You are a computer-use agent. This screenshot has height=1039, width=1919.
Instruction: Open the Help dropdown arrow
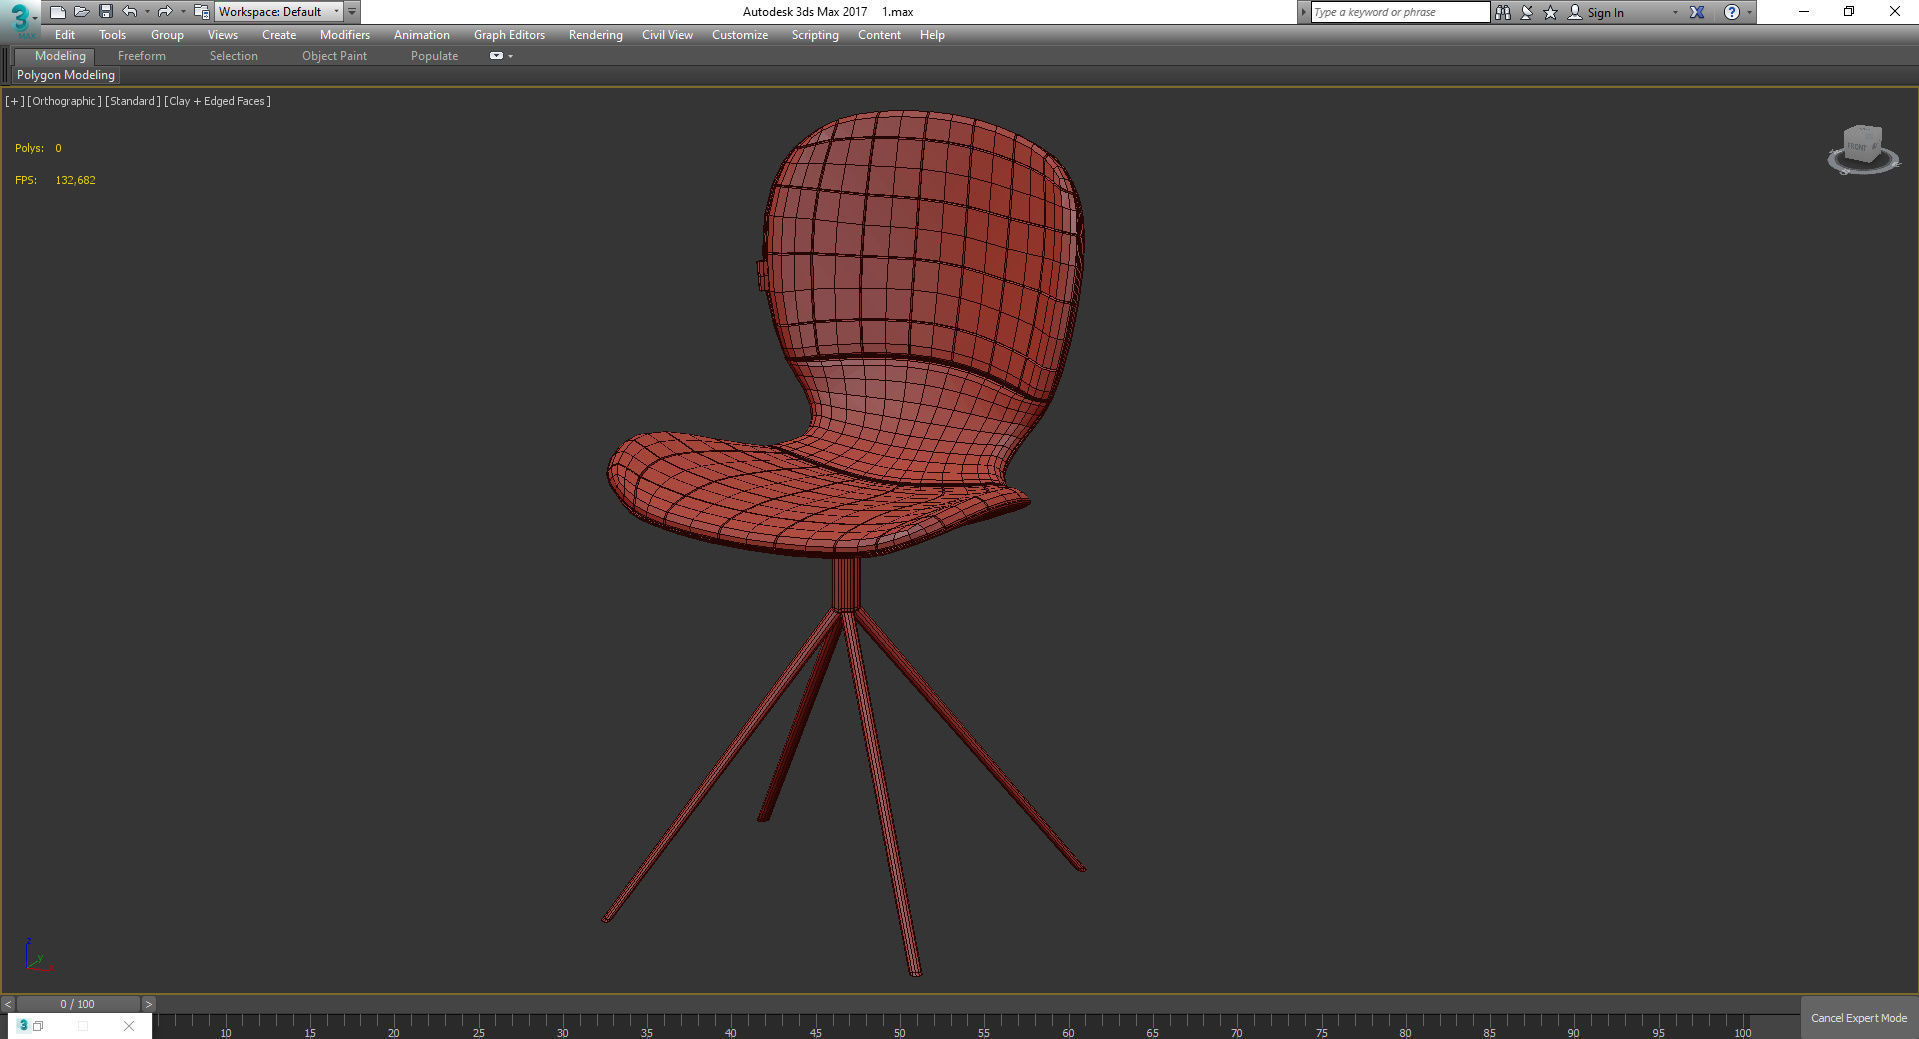point(1749,13)
